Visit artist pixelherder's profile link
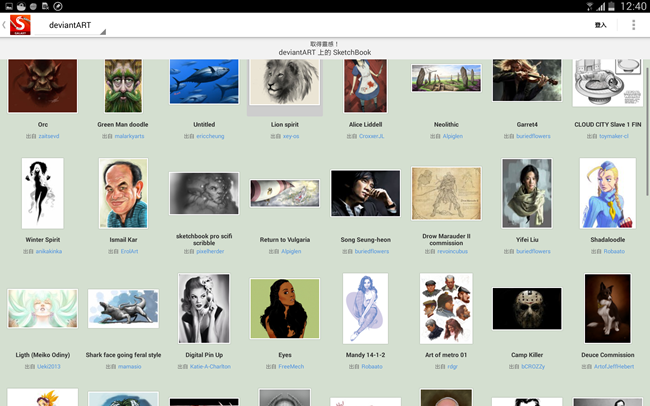The image size is (650, 406). (x=210, y=251)
